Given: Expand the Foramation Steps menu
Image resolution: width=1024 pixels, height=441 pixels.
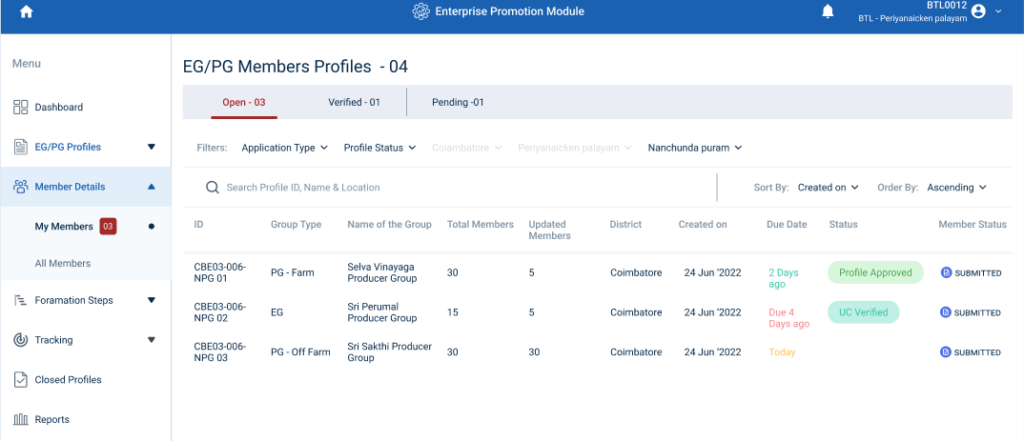Looking at the screenshot, I should coord(151,300).
